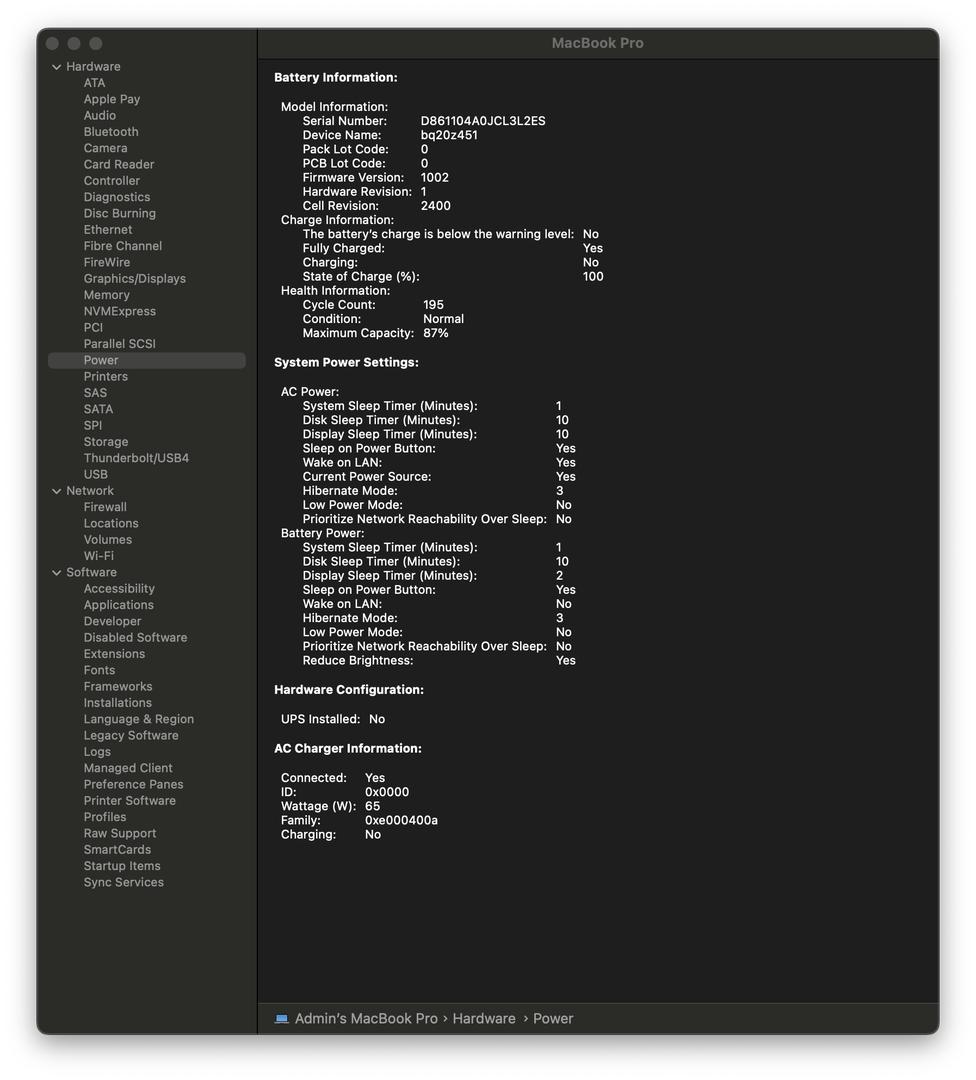Viewport: 976px width, 1080px height.
Task: Click the charger Family value 0xe000400a
Action: [401, 820]
